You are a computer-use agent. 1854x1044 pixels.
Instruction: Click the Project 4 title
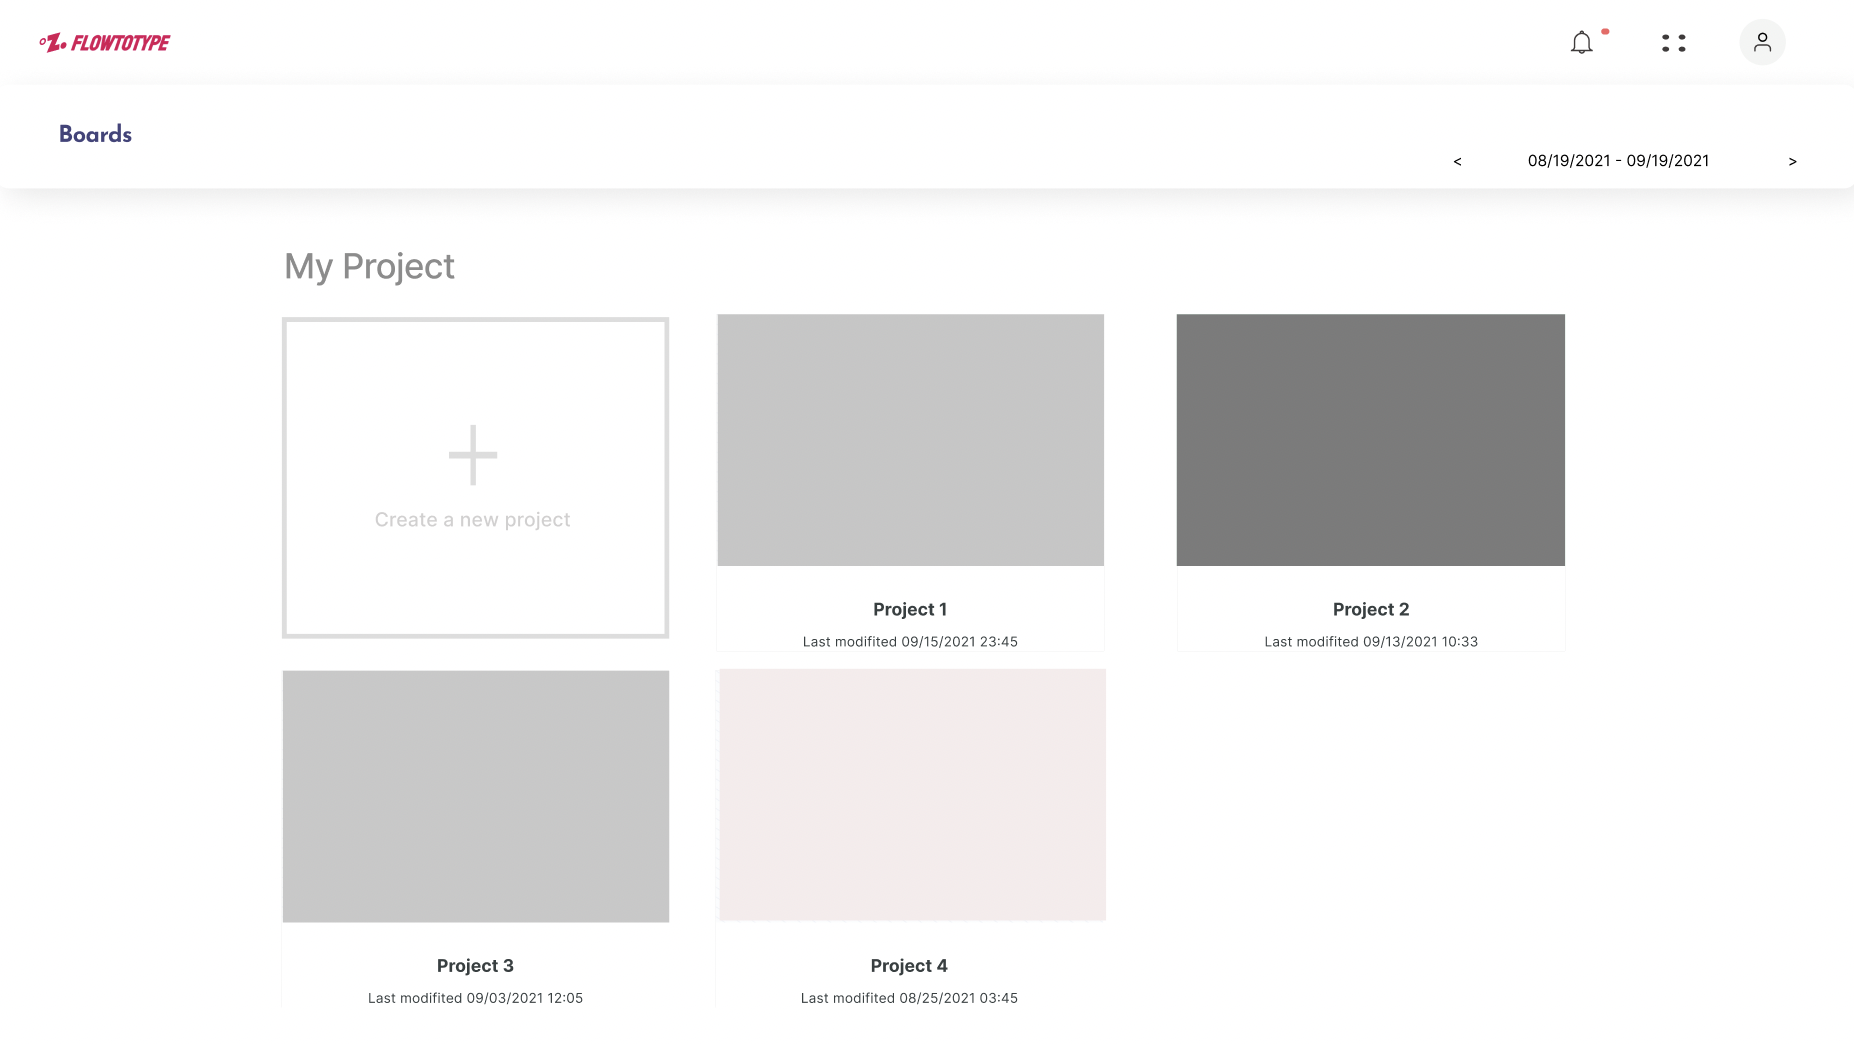click(909, 965)
